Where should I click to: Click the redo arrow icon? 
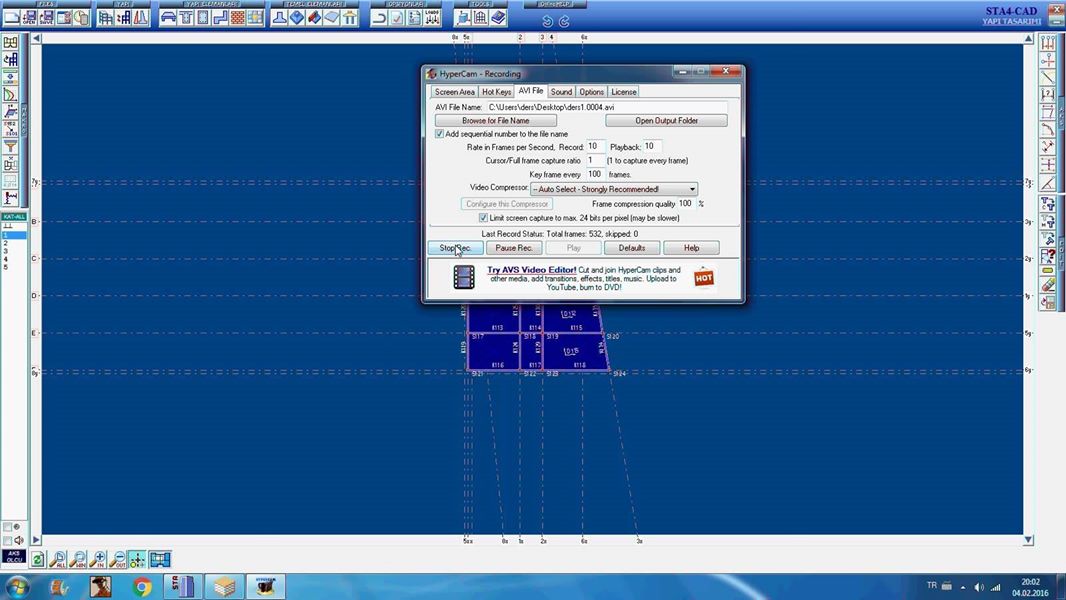pyautogui.click(x=564, y=21)
